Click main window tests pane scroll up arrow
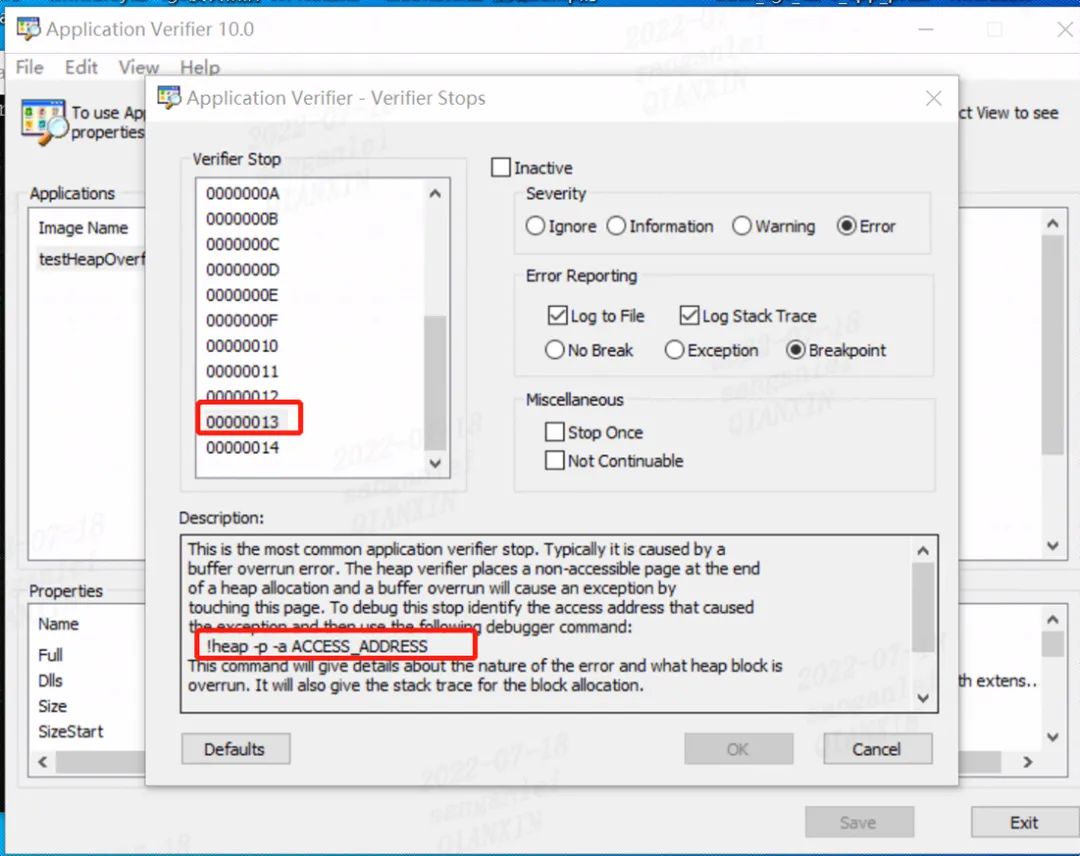This screenshot has height=856, width=1080. click(1052, 224)
